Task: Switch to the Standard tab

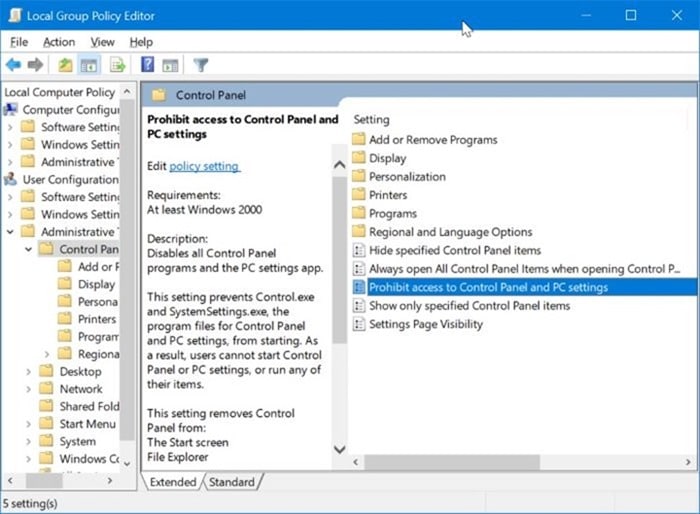Action: (x=232, y=482)
